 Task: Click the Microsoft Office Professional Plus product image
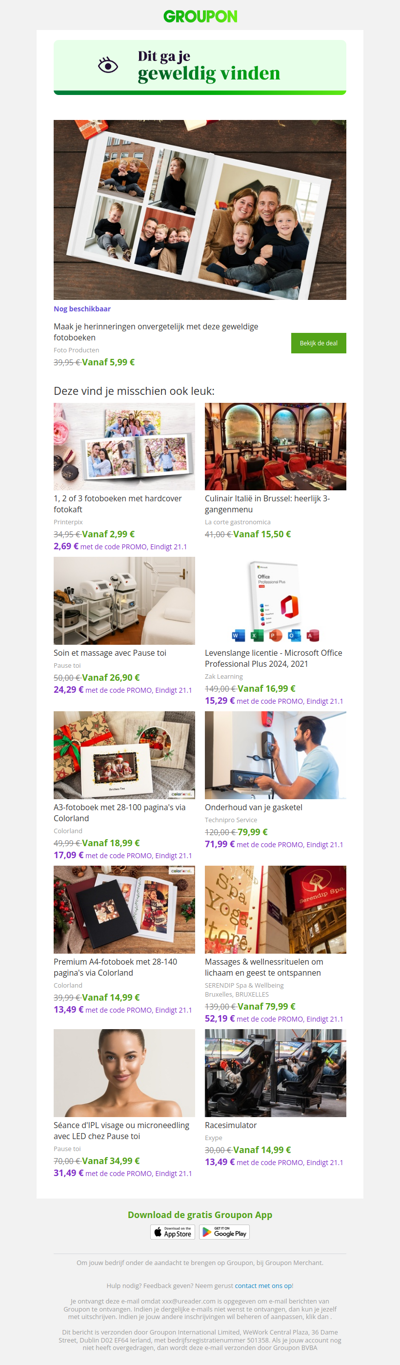tap(275, 600)
